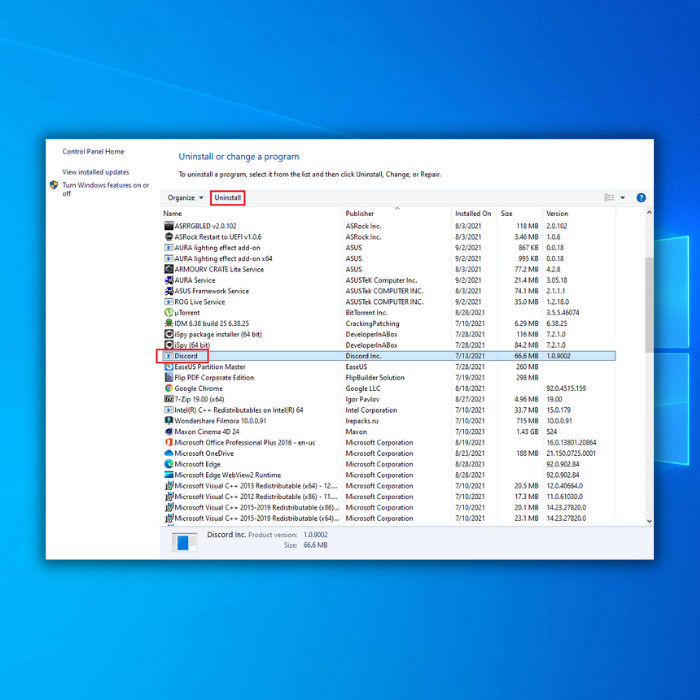Click the Discord Inc. publisher cell
This screenshot has width=700, height=700.
coord(363,356)
